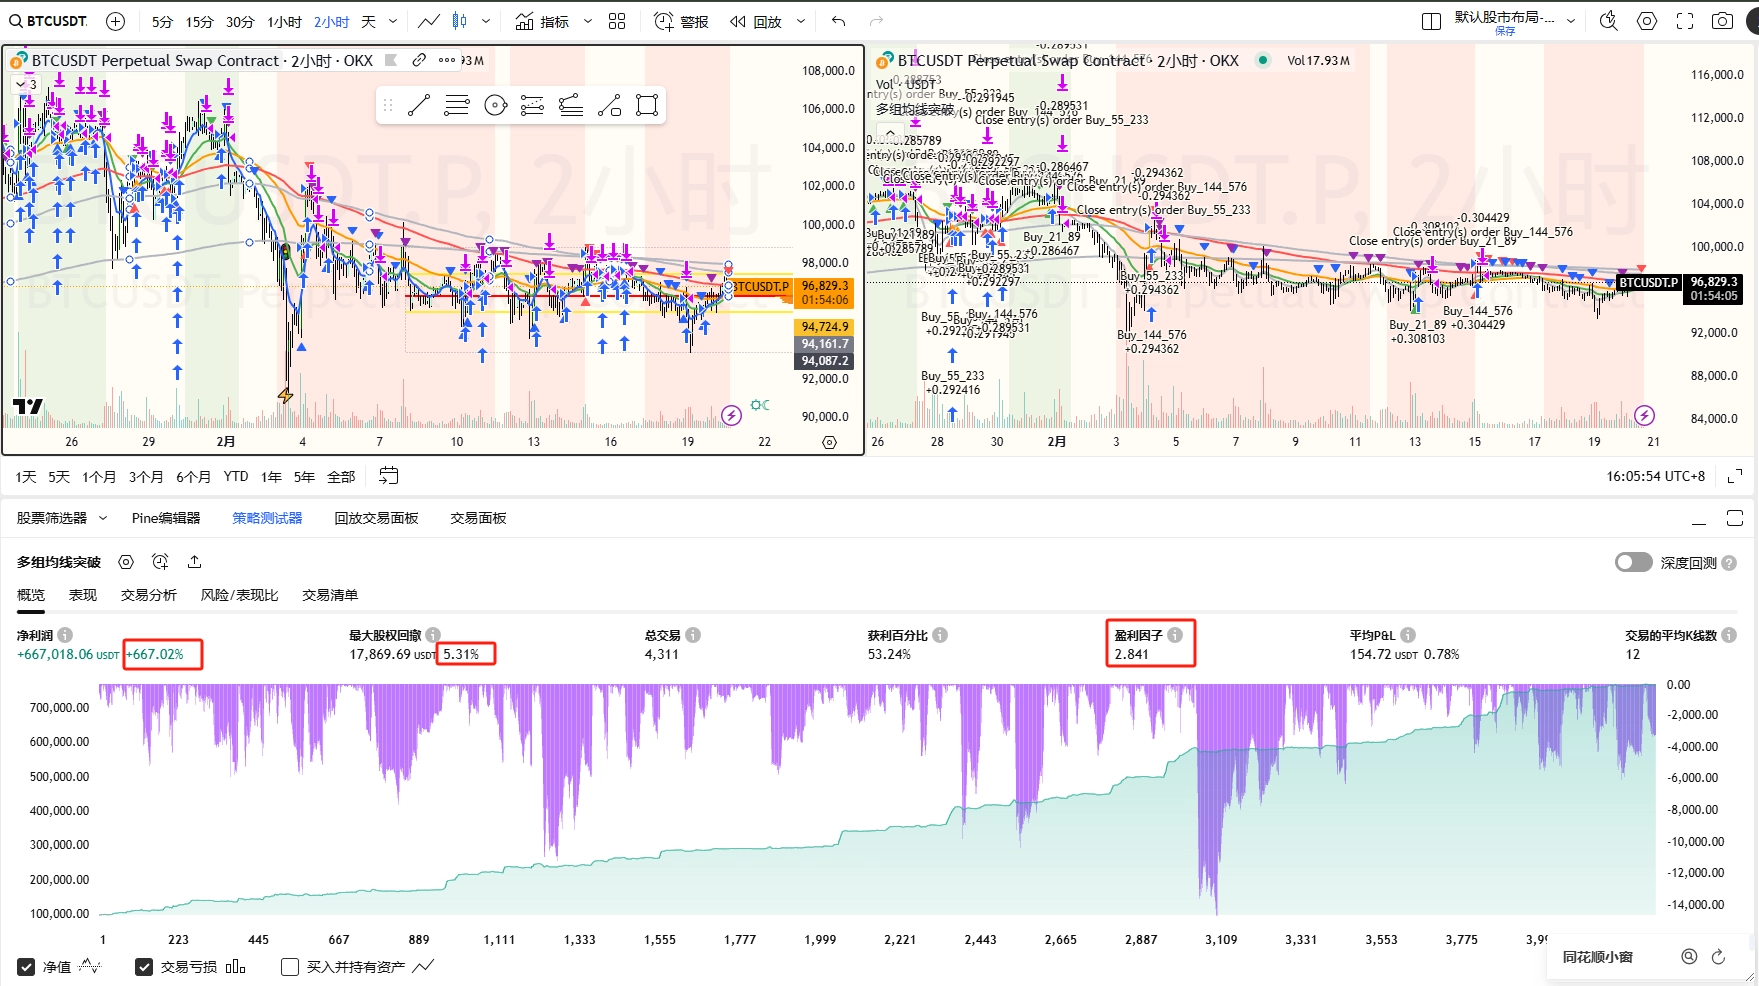Screen dimensions: 1759x986
Task: Maximize the bottom panel
Action: point(1735,518)
